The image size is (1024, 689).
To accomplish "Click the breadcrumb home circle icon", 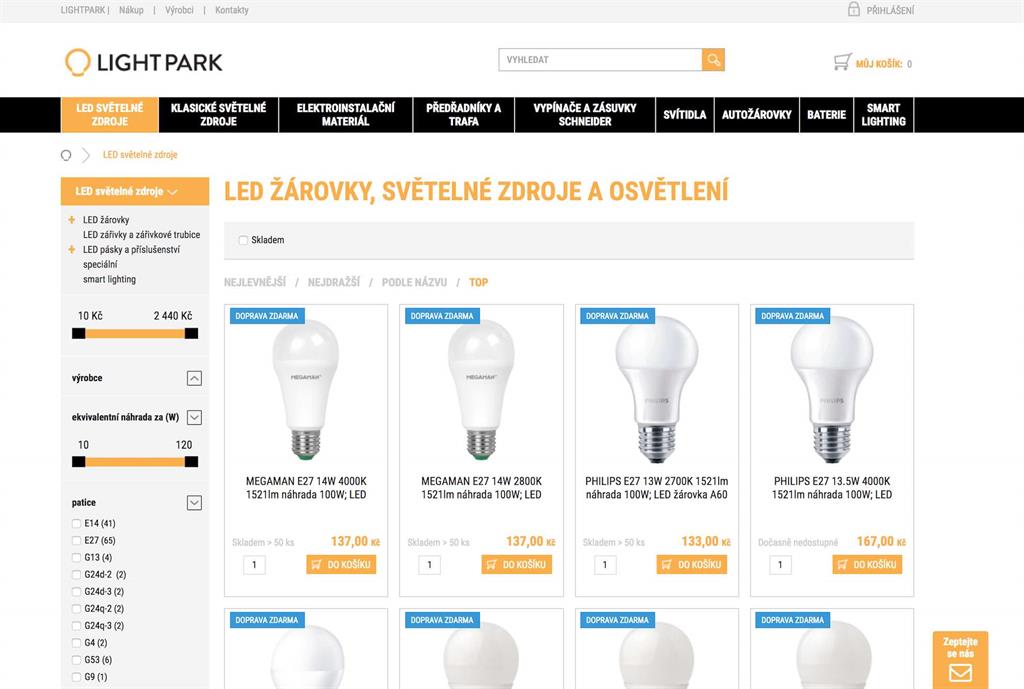I will 66,155.
